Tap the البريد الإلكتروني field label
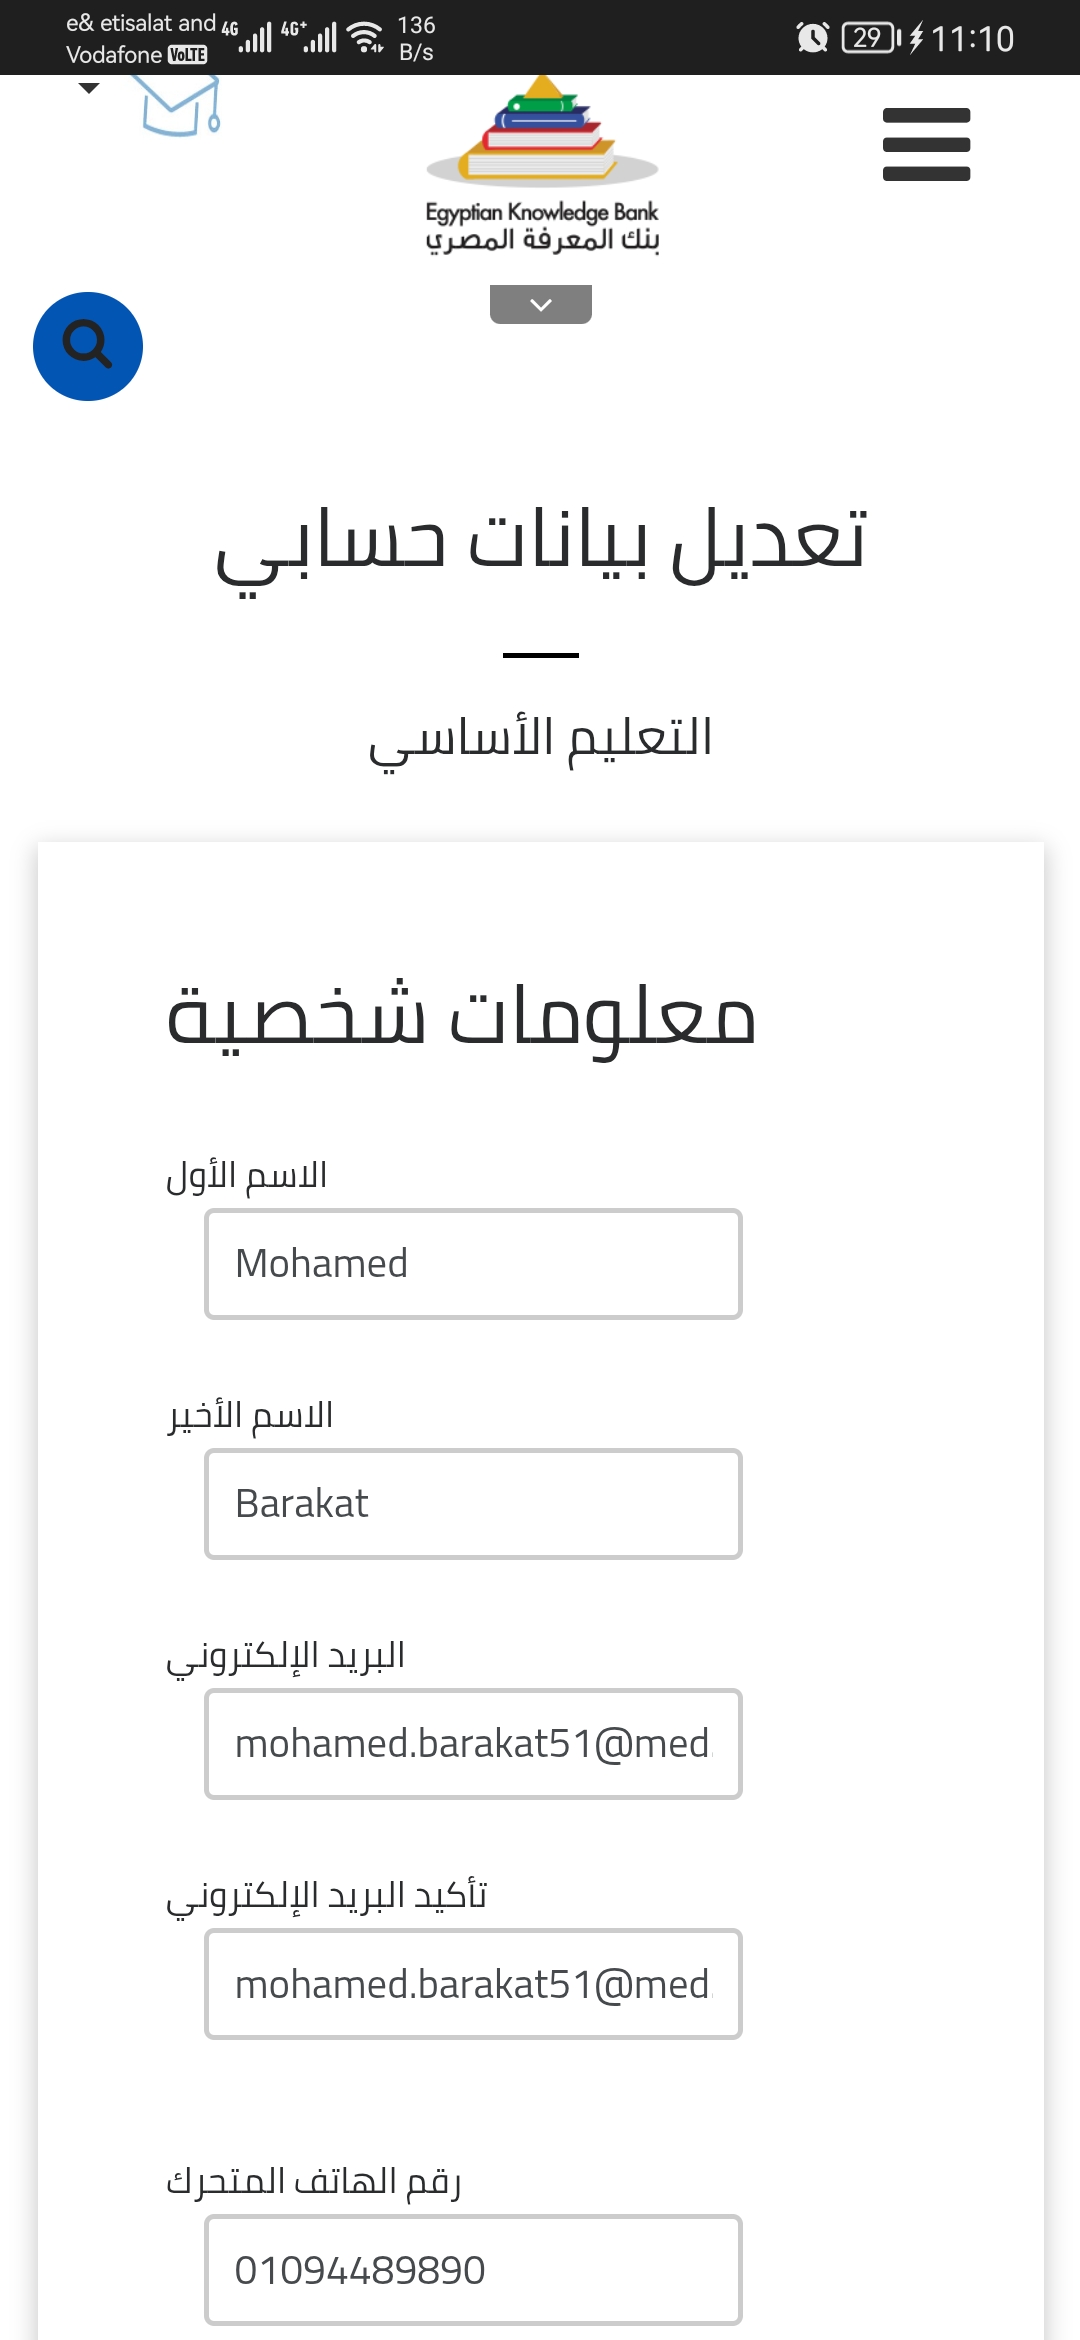The height and width of the screenshot is (2340, 1080). pos(286,1656)
